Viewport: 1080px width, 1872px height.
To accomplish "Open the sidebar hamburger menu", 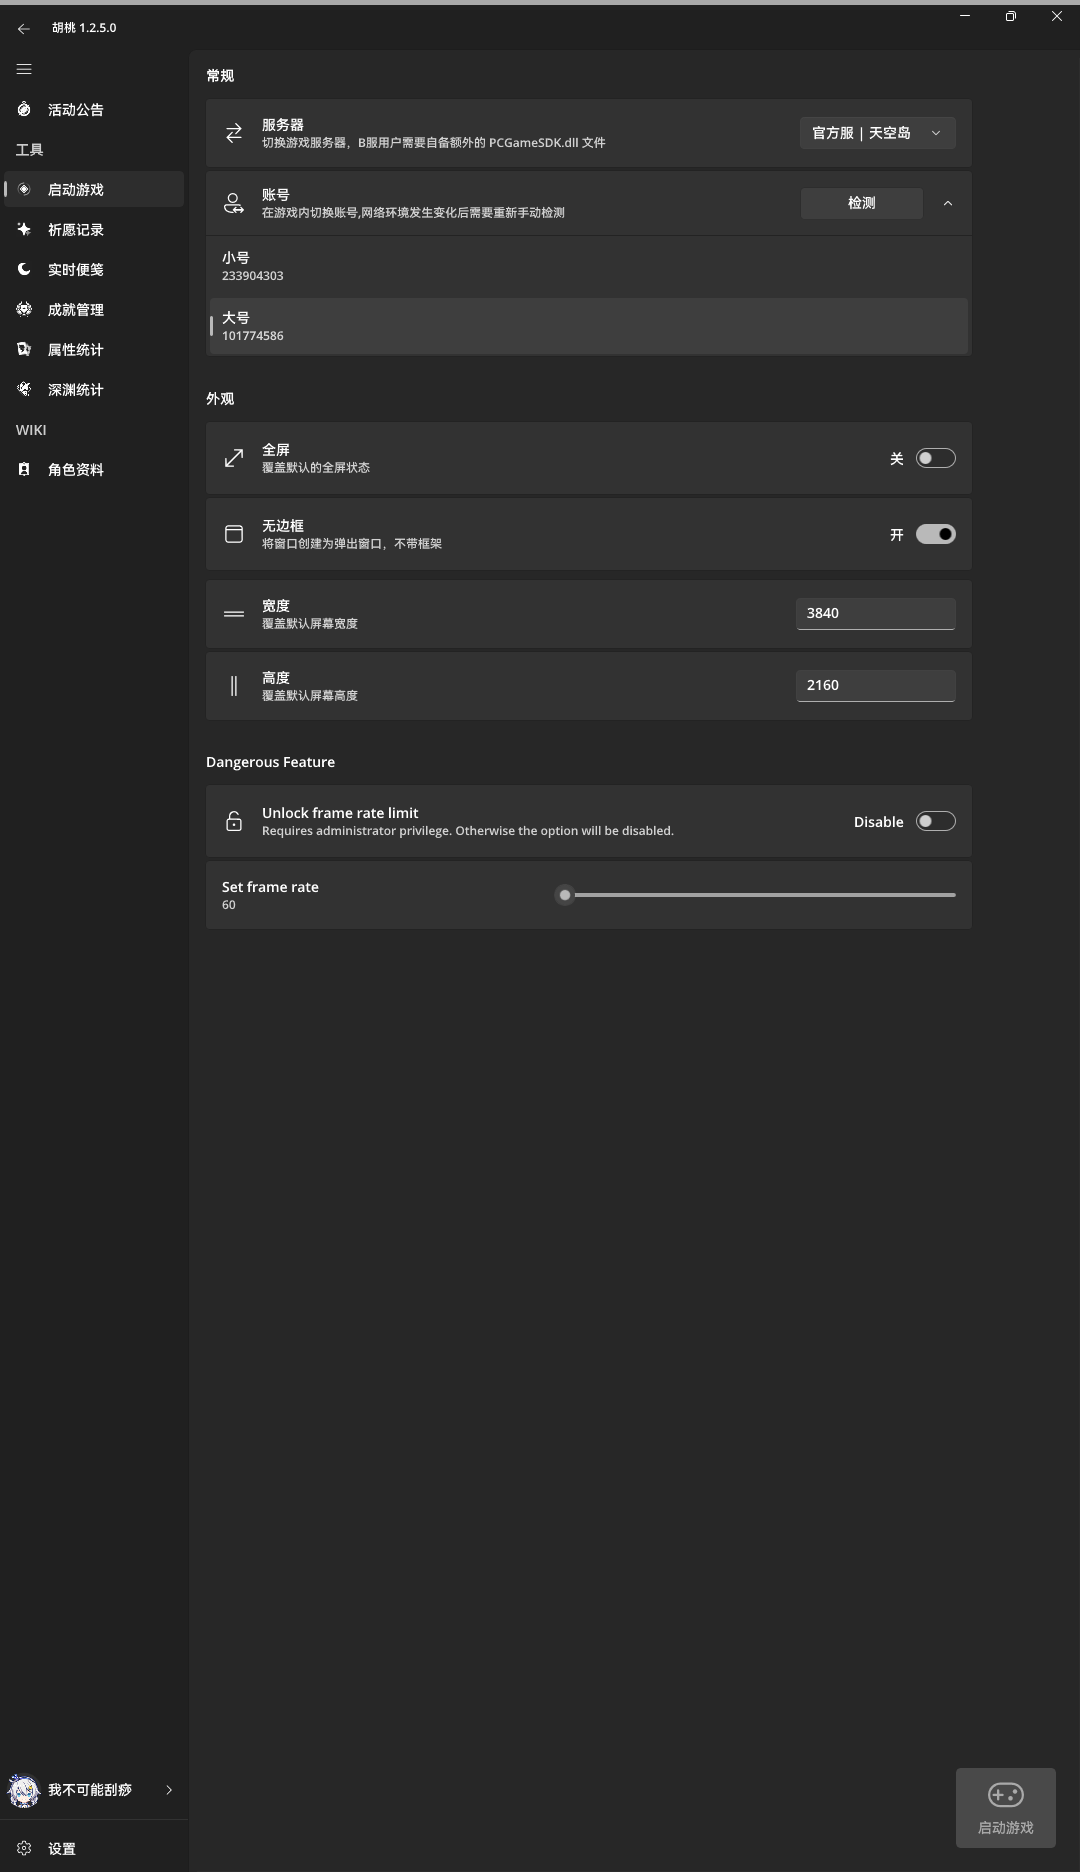I will coord(24,68).
